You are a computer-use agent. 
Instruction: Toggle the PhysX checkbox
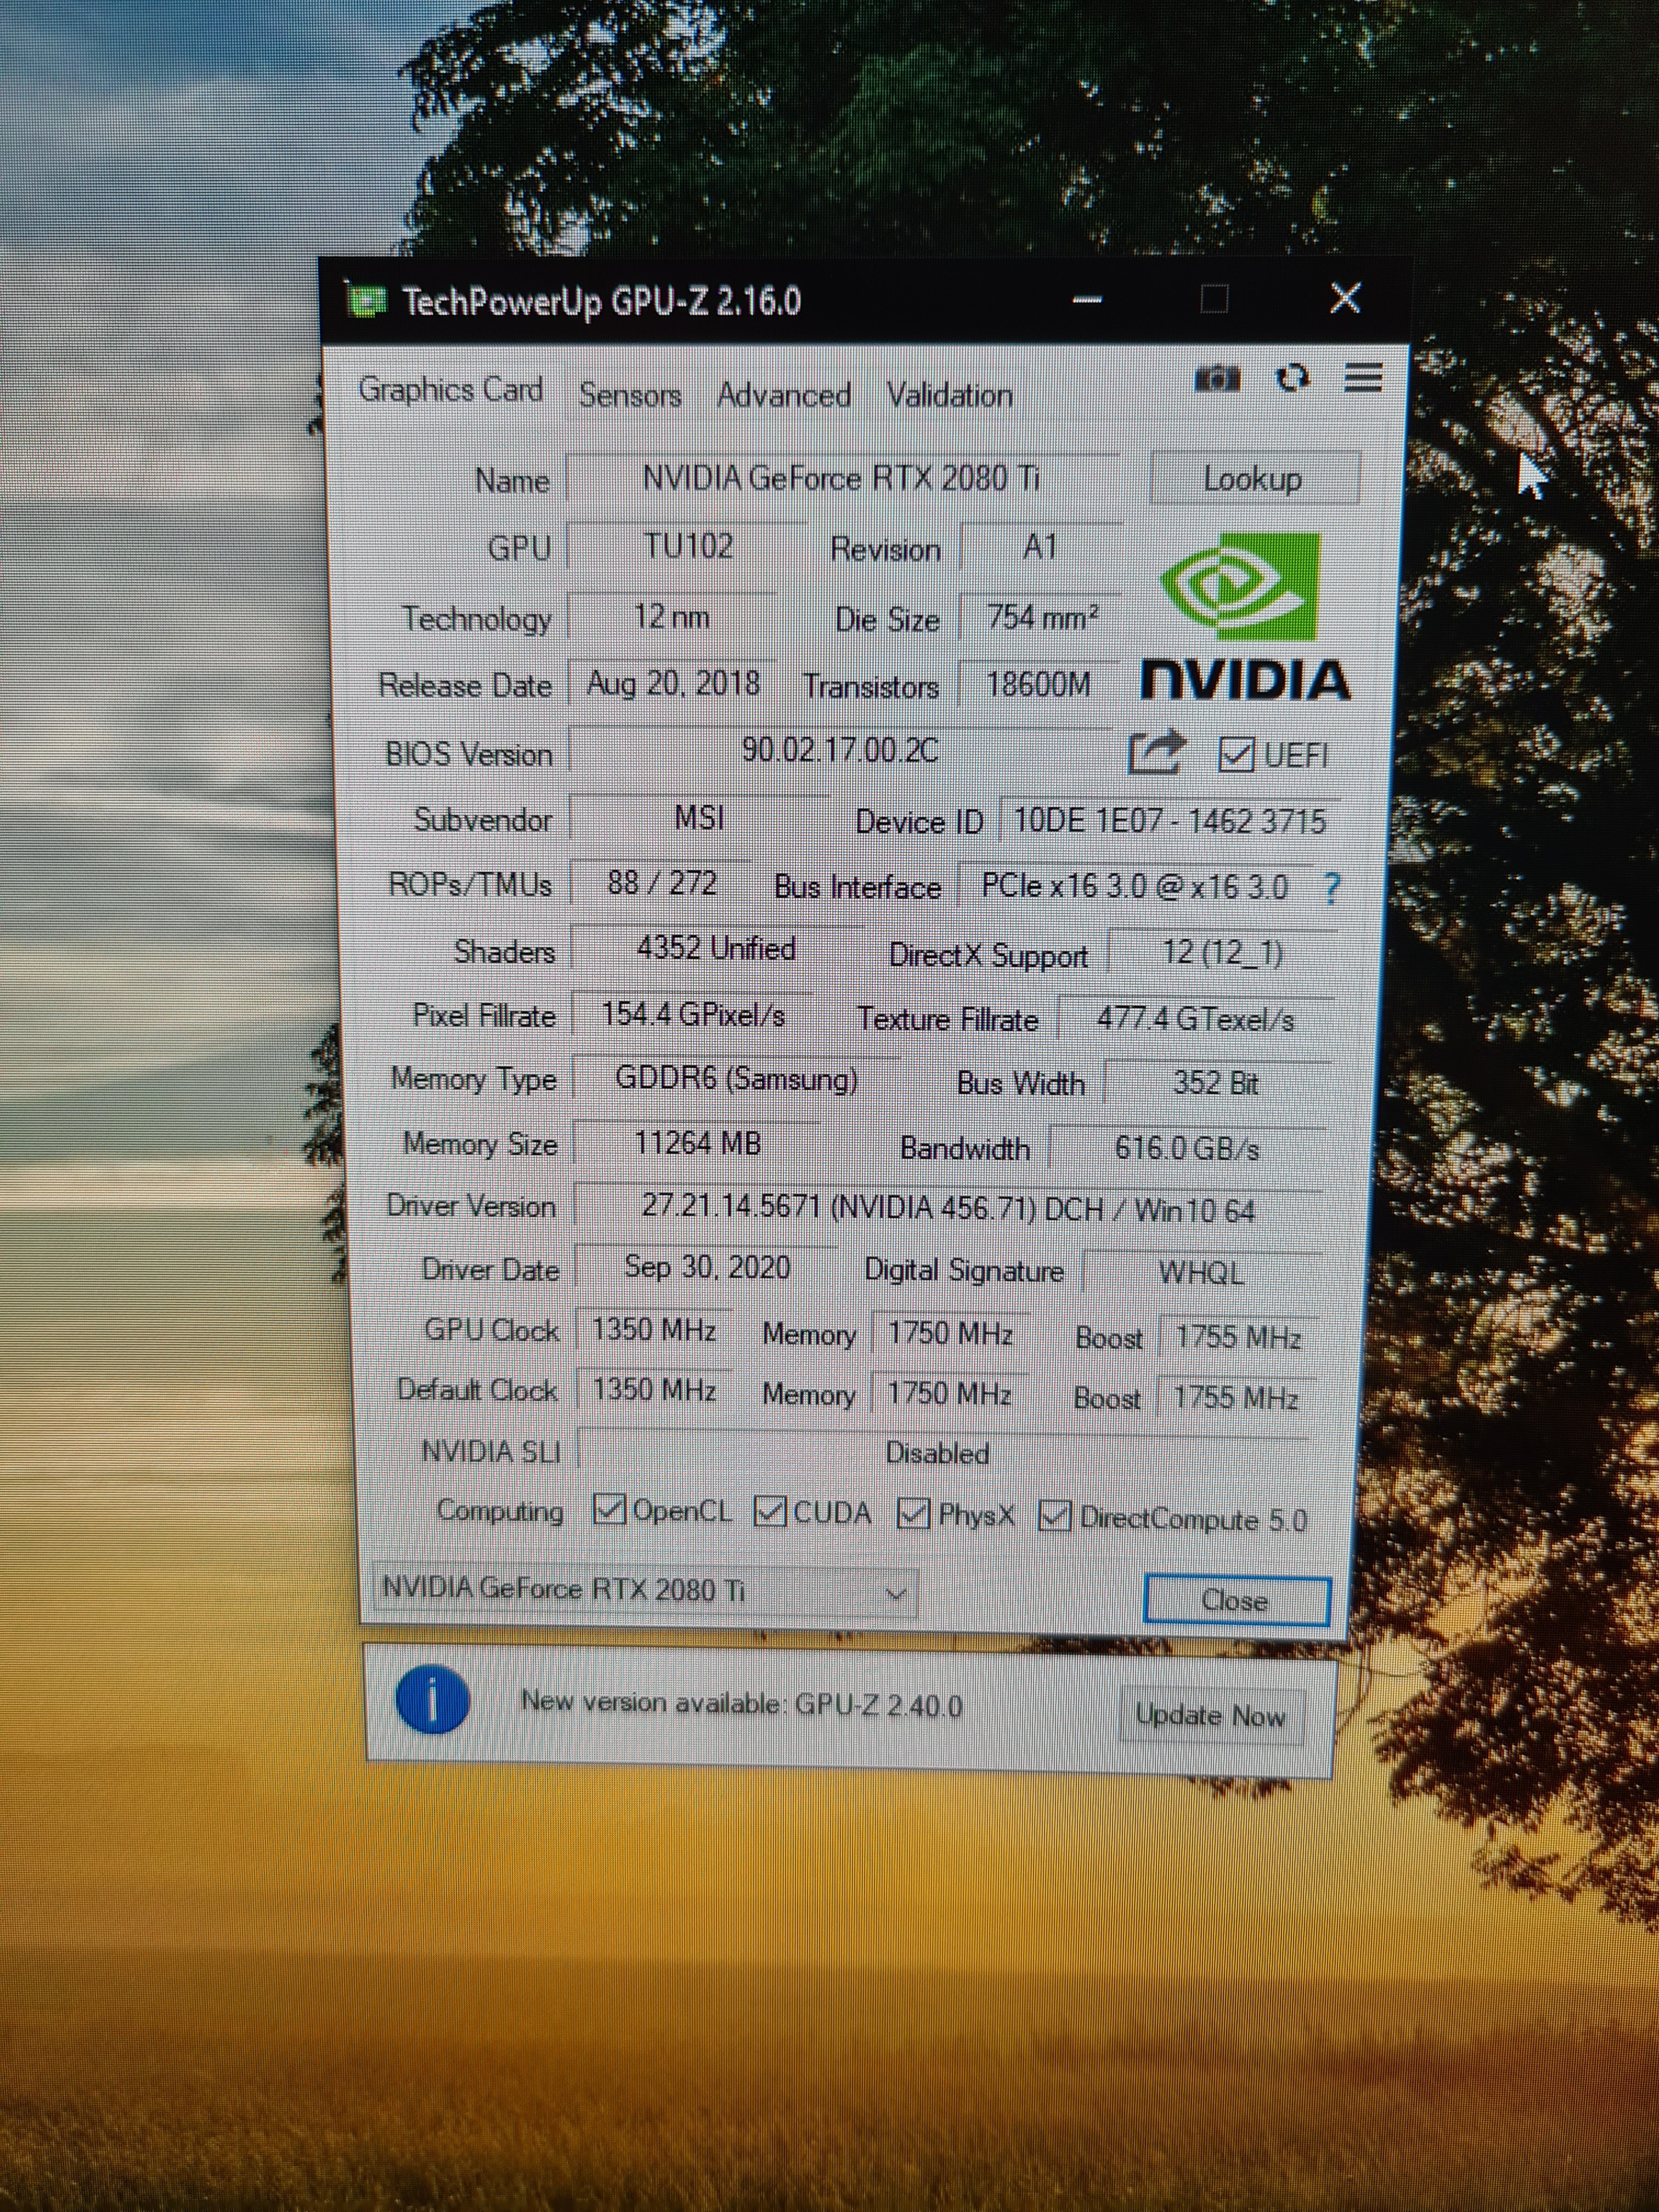(x=913, y=1514)
